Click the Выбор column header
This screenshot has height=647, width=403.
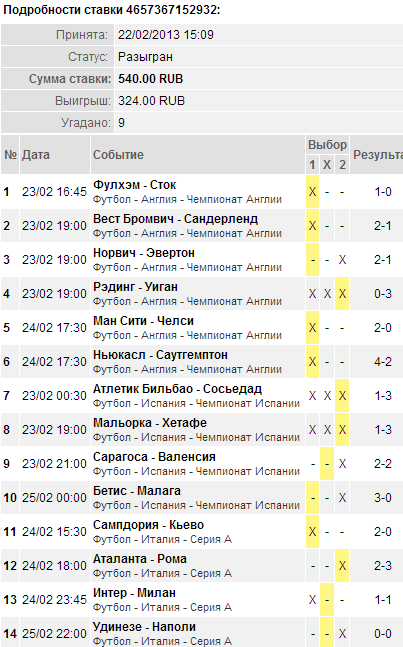[328, 145]
